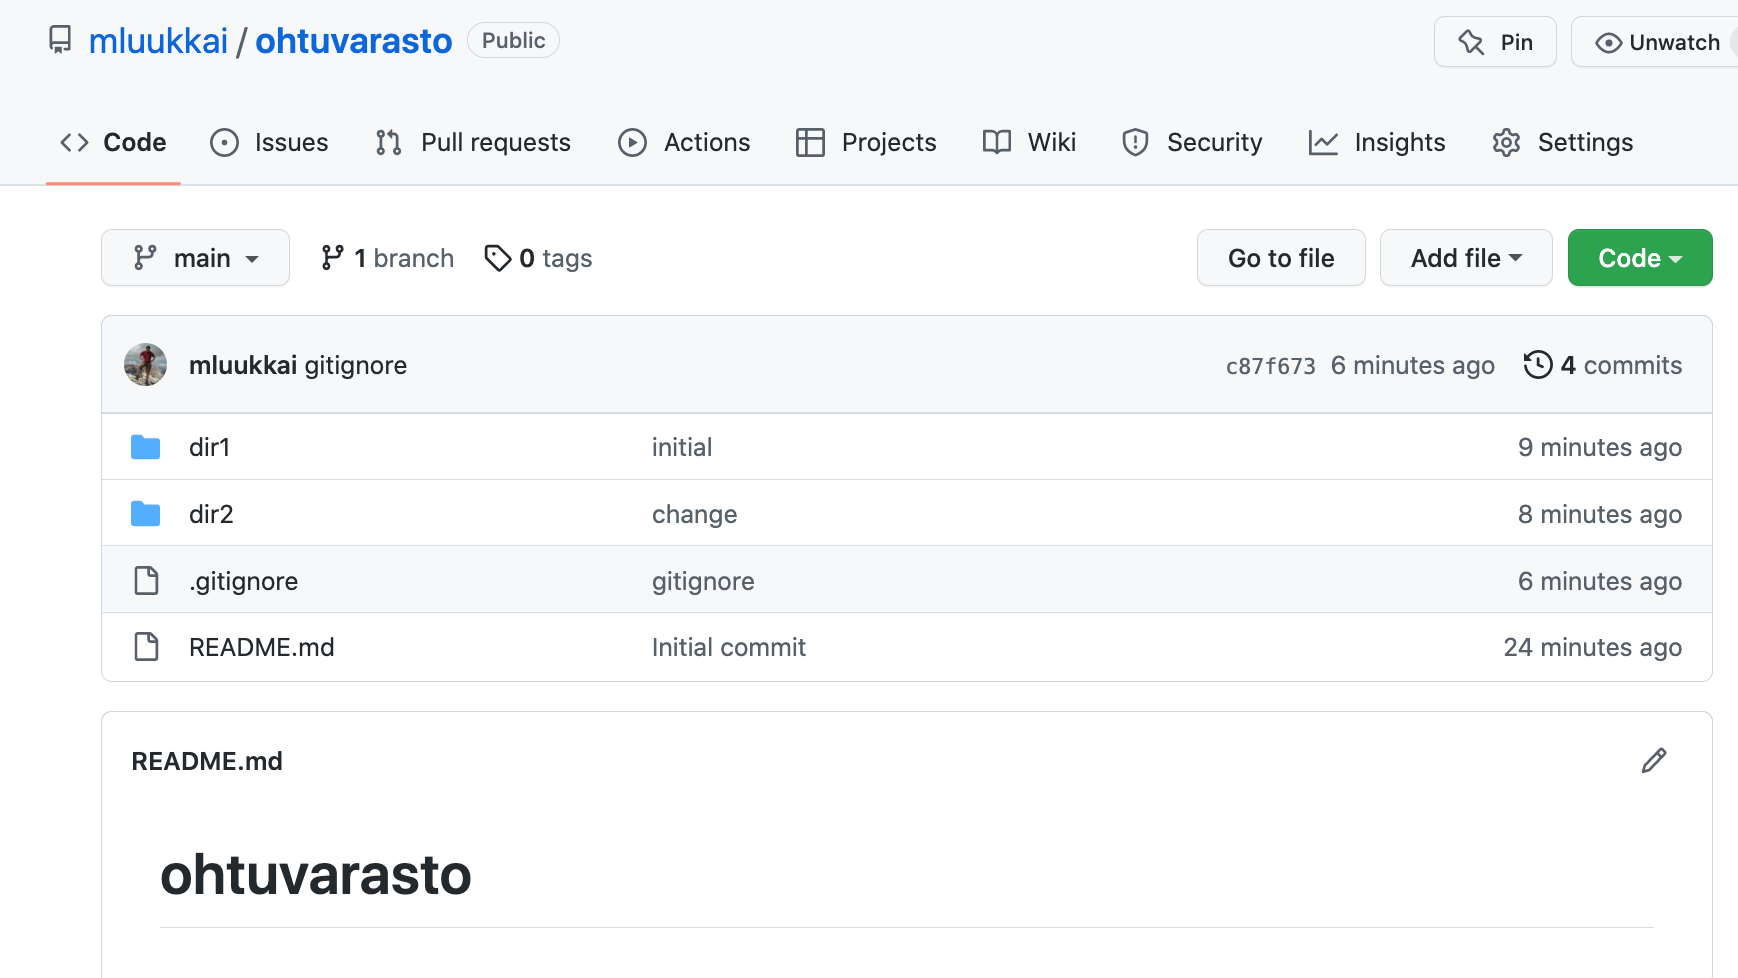
Task: Click the dir1 folder icon
Action: tap(146, 447)
